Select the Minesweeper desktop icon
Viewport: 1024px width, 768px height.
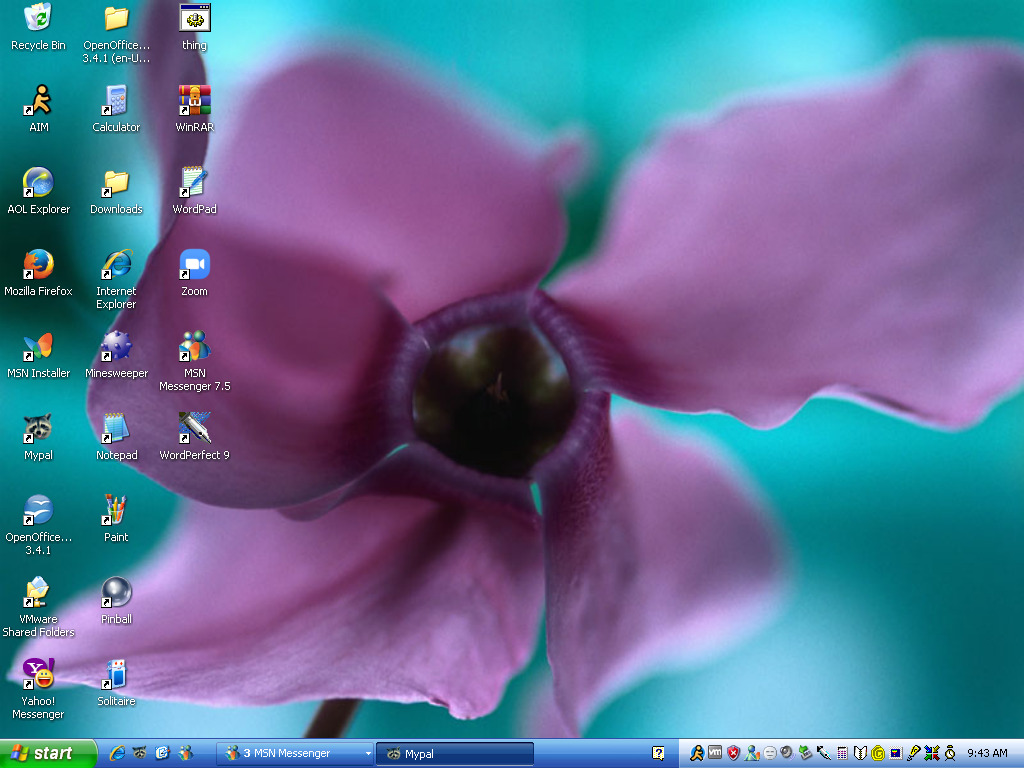point(116,347)
